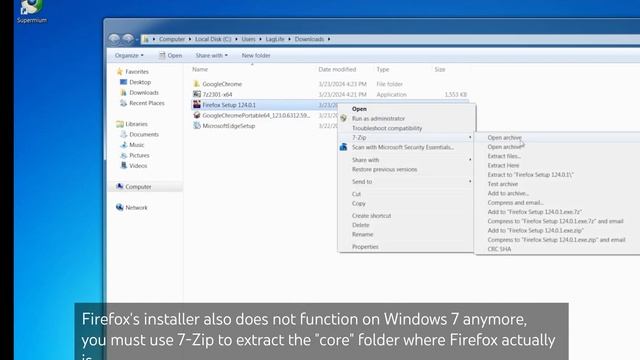Click the Computer breadcrumb in address bar

172,39
